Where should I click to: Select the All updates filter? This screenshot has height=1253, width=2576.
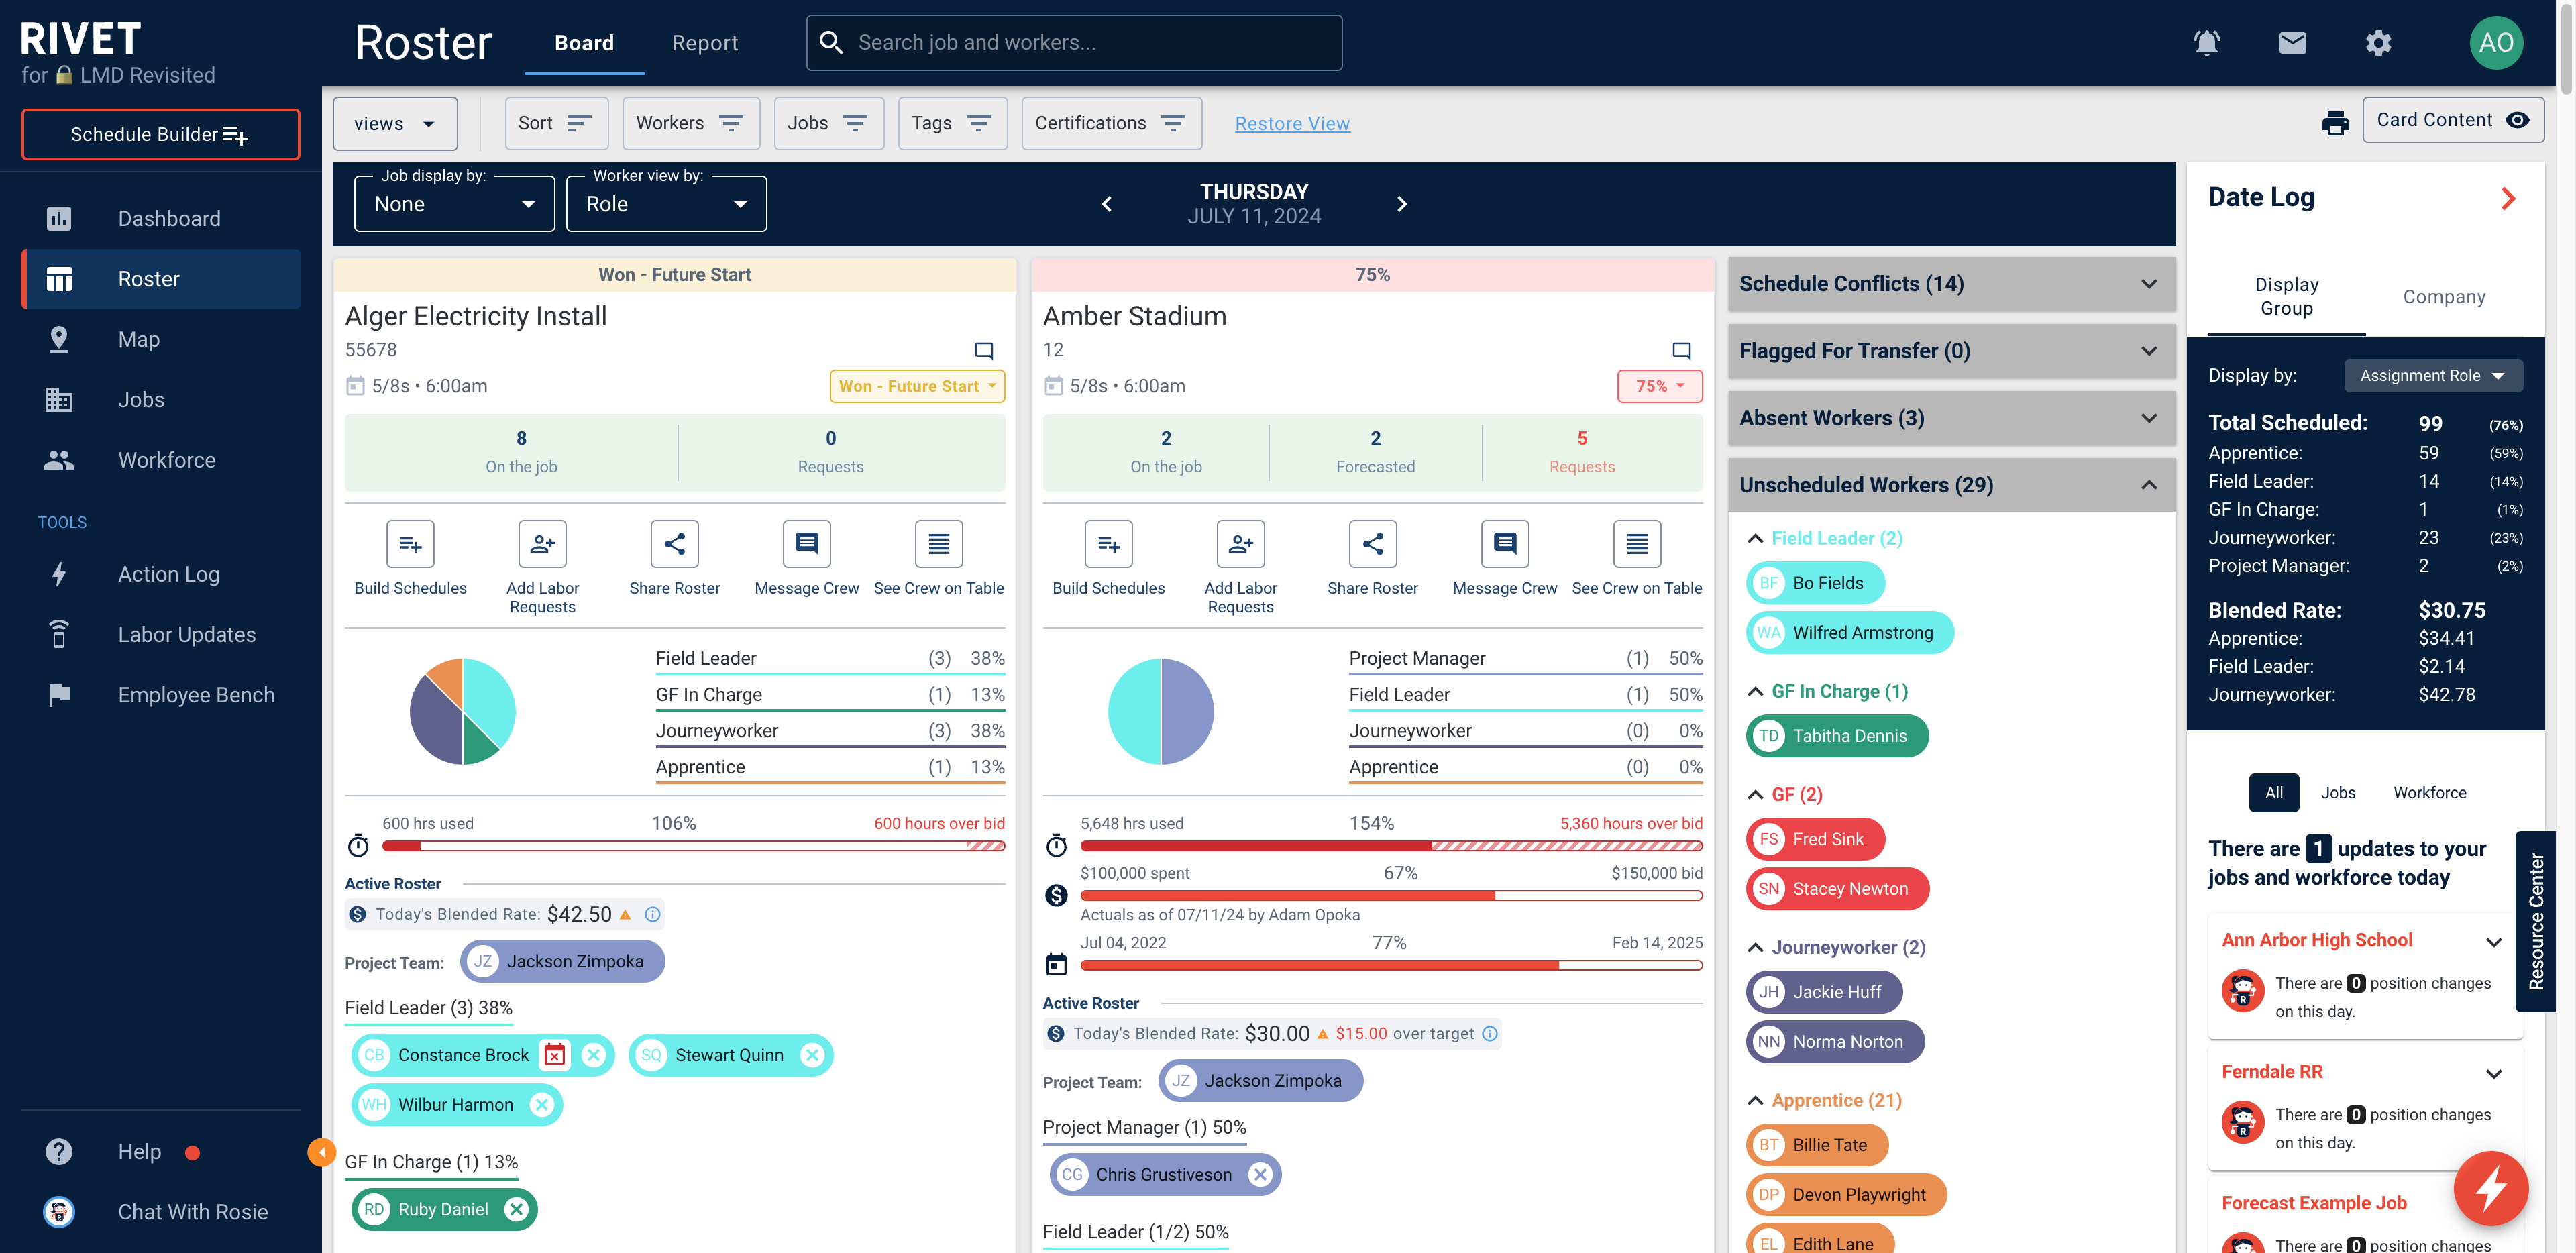[x=2273, y=792]
